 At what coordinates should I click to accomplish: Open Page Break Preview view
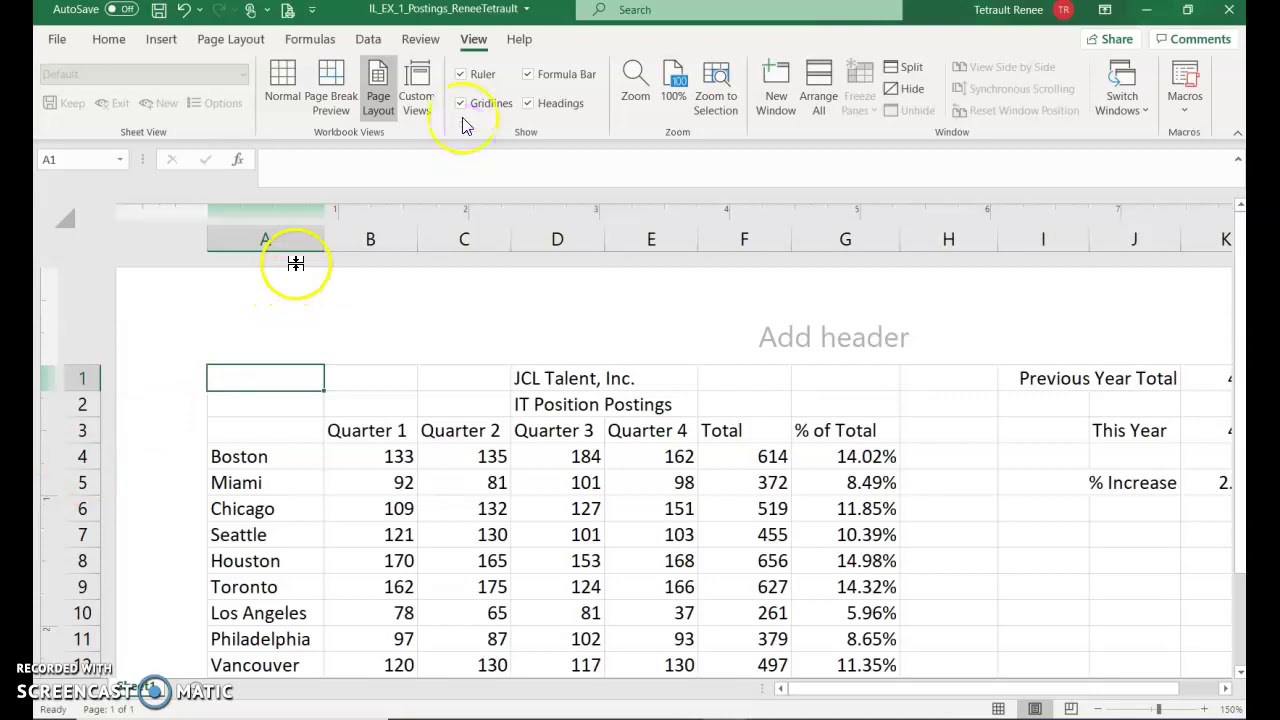click(330, 89)
